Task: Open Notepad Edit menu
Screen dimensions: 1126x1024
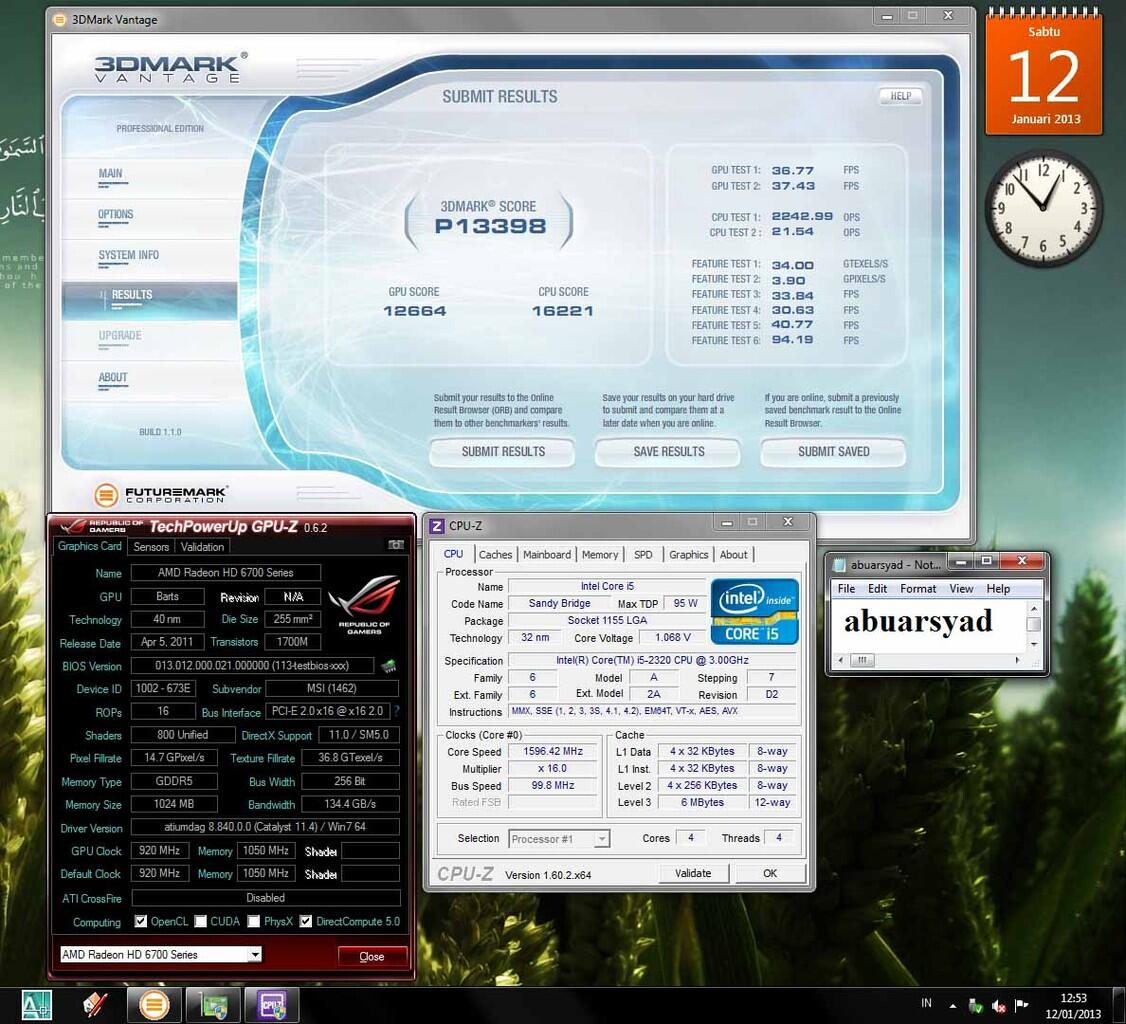Action: click(878, 588)
